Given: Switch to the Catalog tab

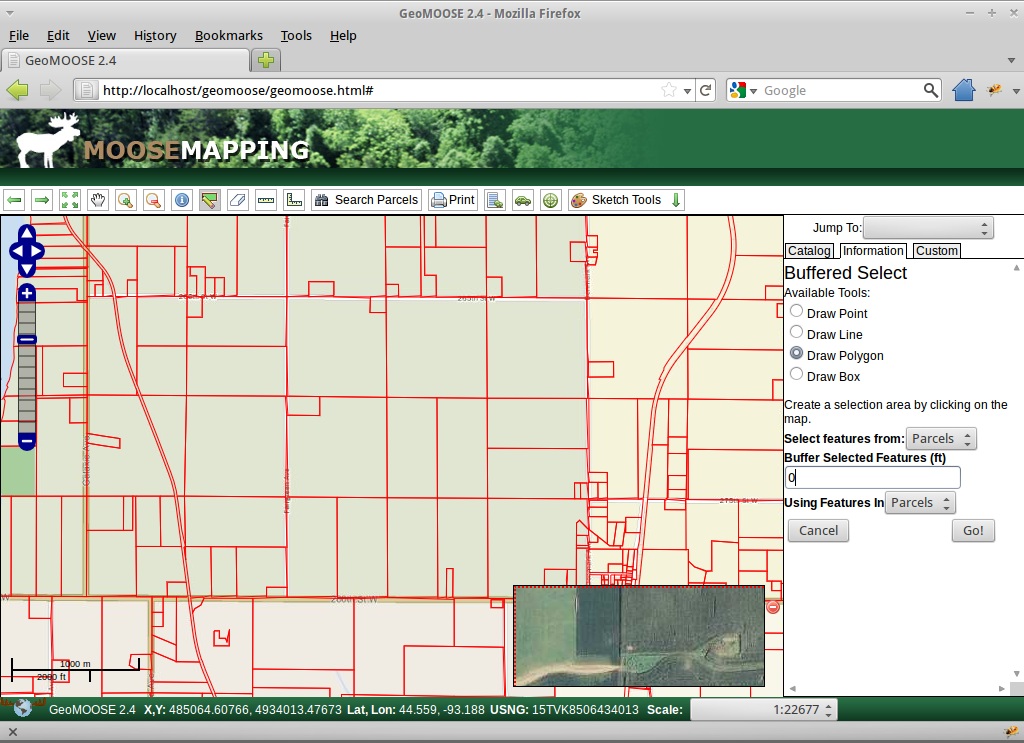Looking at the screenshot, I should coord(809,251).
